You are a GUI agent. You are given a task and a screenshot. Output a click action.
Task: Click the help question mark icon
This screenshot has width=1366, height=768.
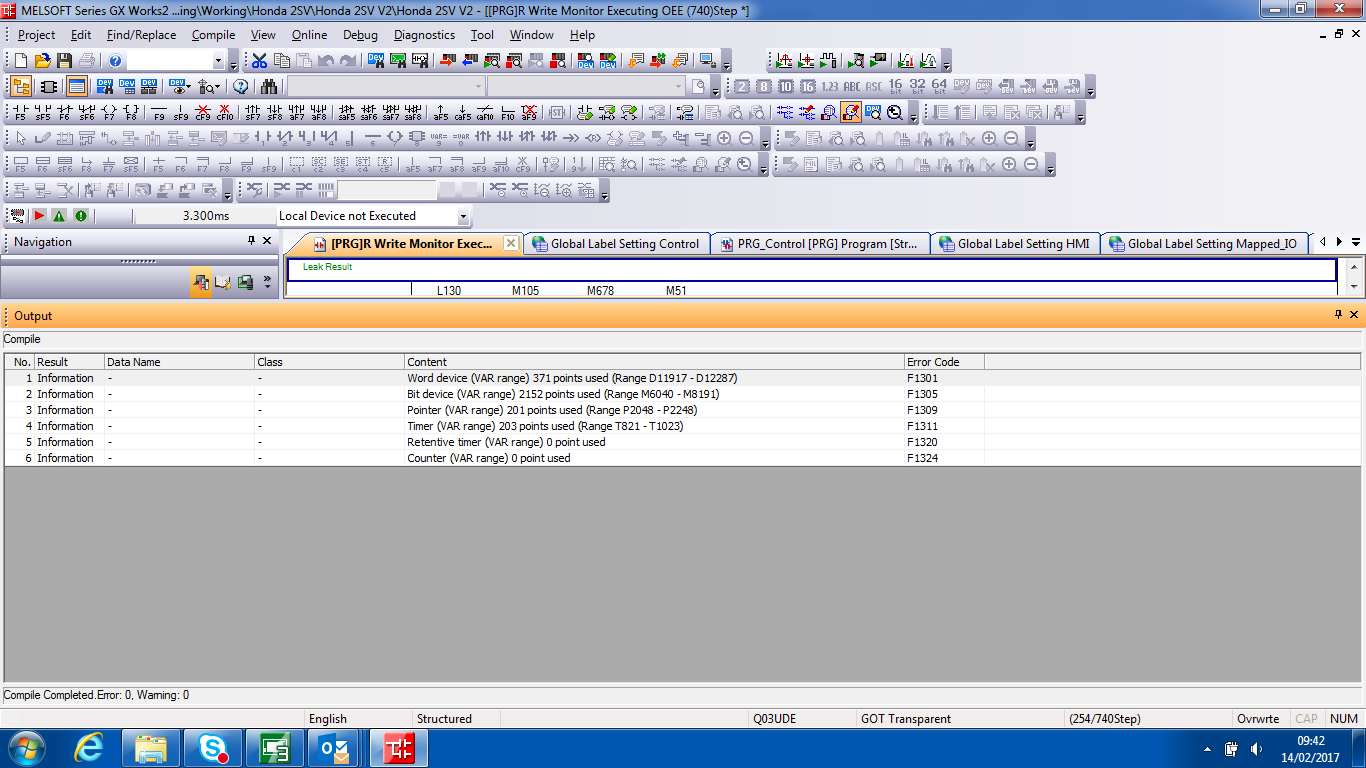(115, 61)
